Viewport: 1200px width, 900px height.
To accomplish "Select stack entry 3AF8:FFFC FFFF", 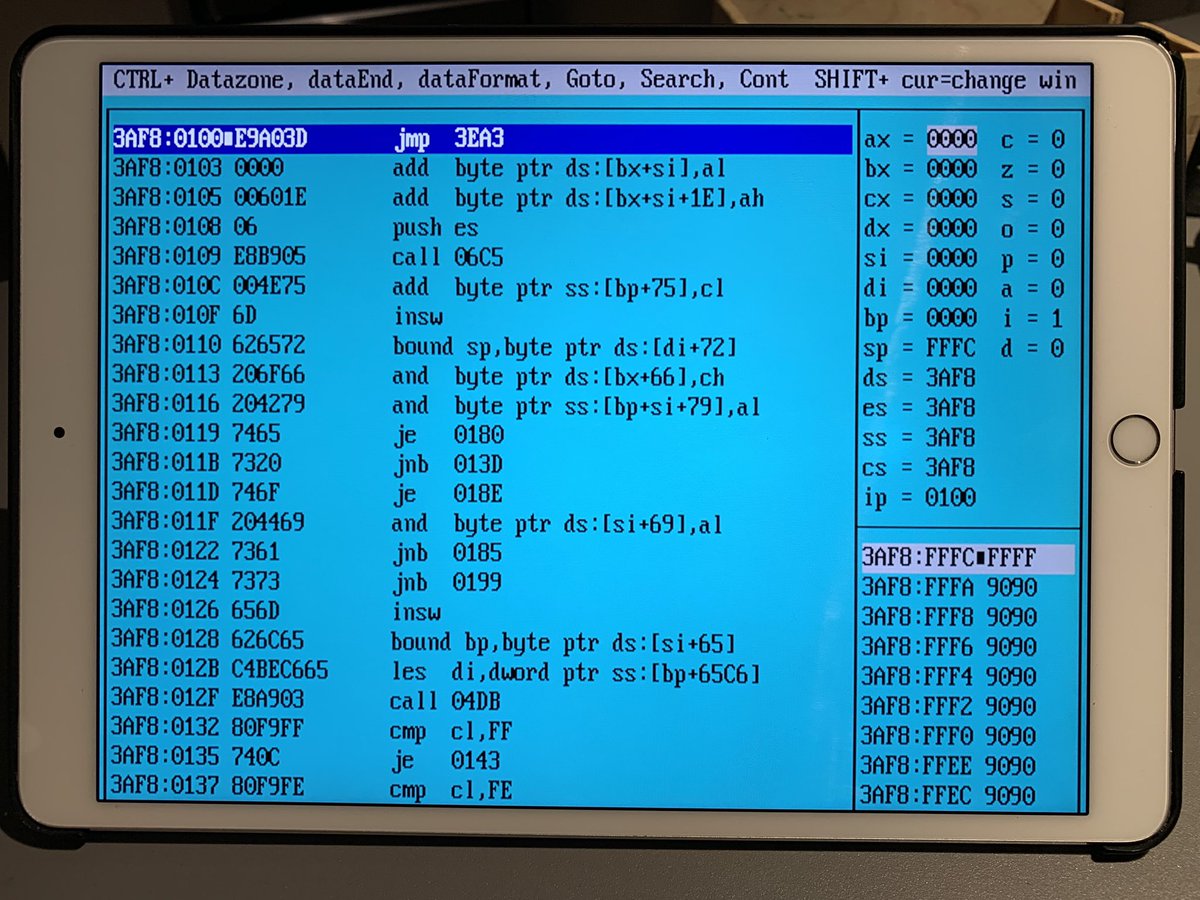I will click(x=967, y=558).
